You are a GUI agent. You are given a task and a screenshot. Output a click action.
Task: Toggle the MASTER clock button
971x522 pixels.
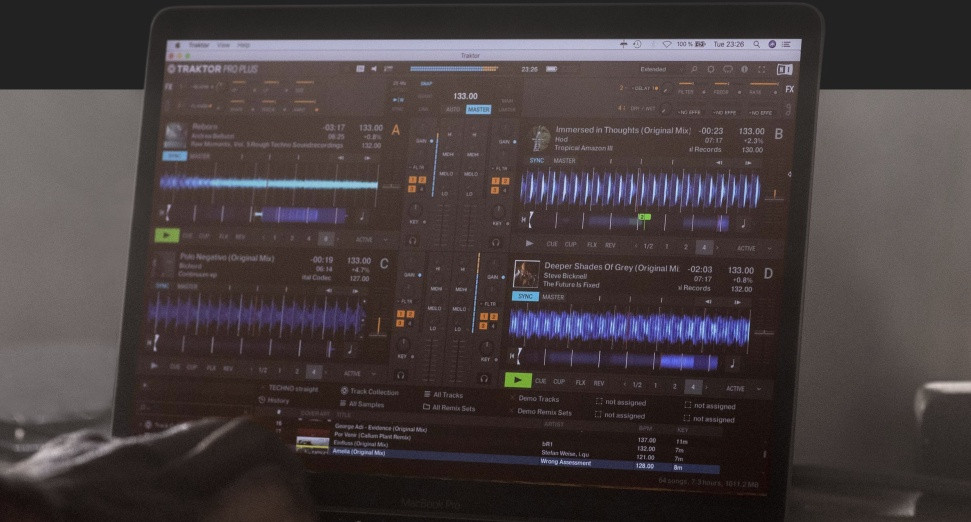(x=478, y=110)
